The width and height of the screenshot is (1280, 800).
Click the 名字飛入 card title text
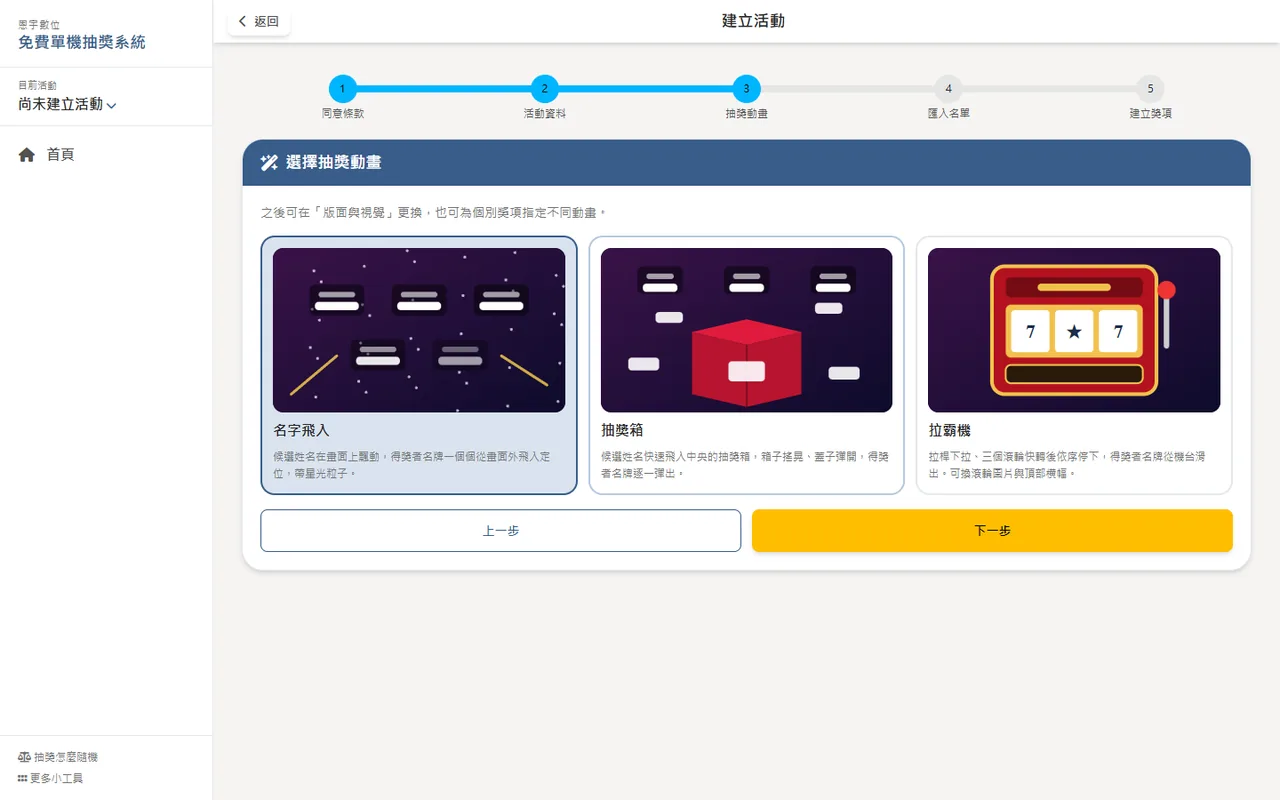pos(301,430)
